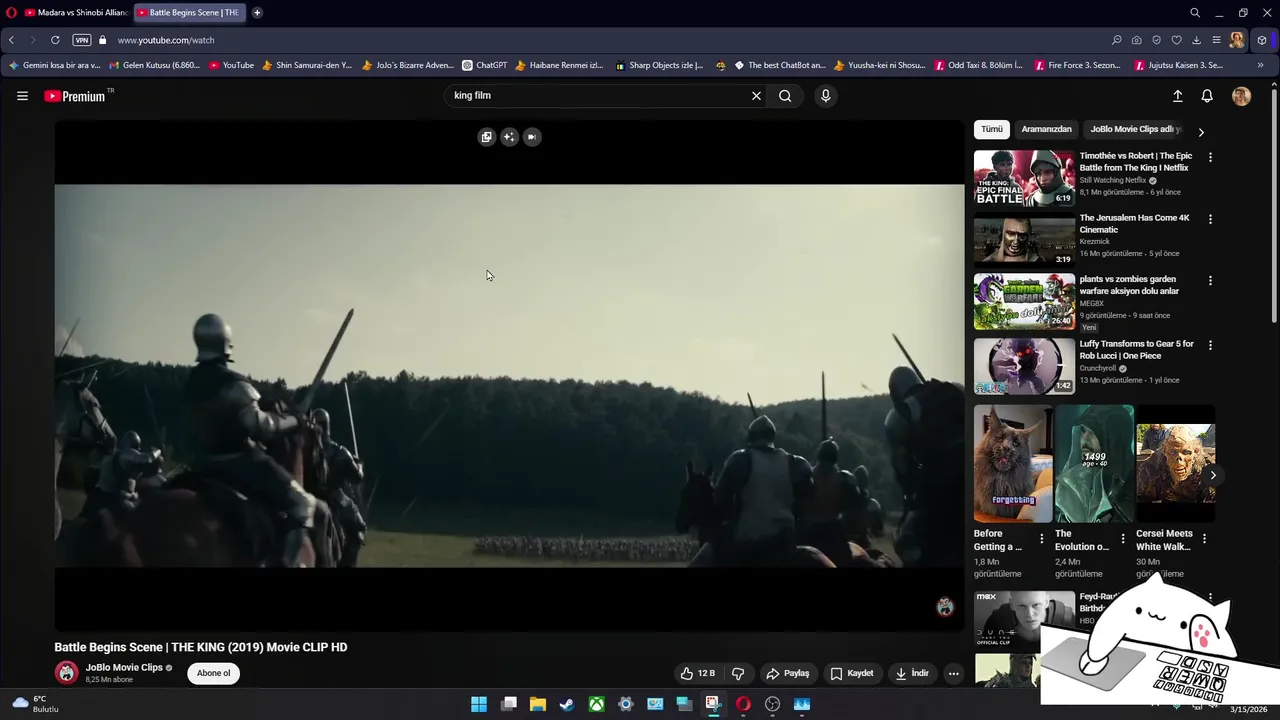
Task: Open options menu for plants vs zombies video
Action: coord(1210,281)
